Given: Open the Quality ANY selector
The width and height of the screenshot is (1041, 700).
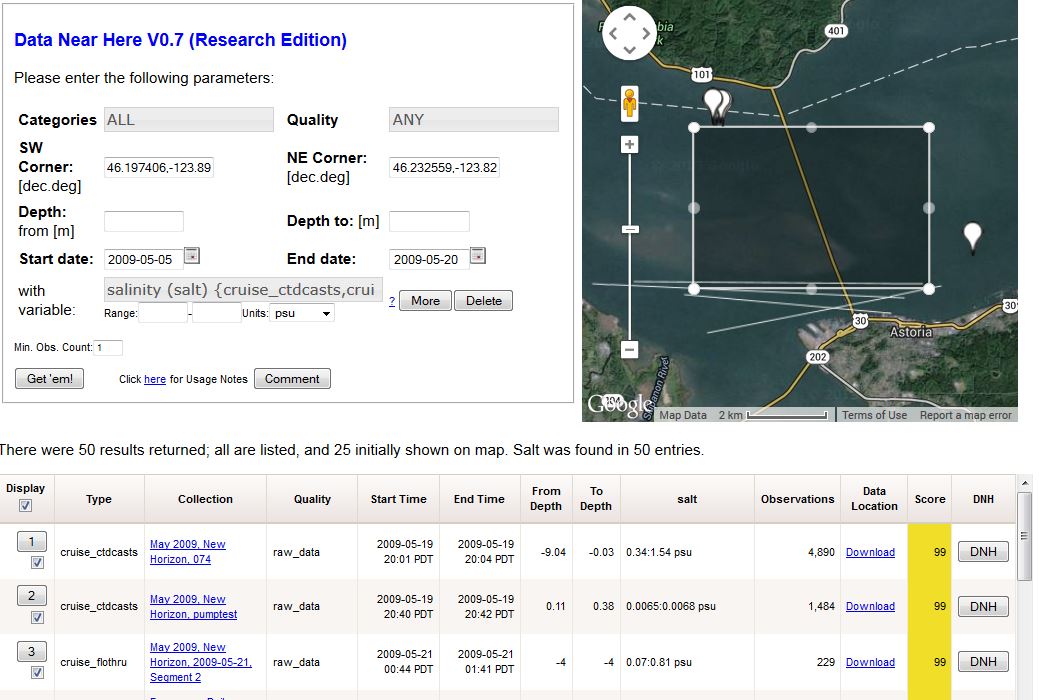Looking at the screenshot, I should coord(473,120).
